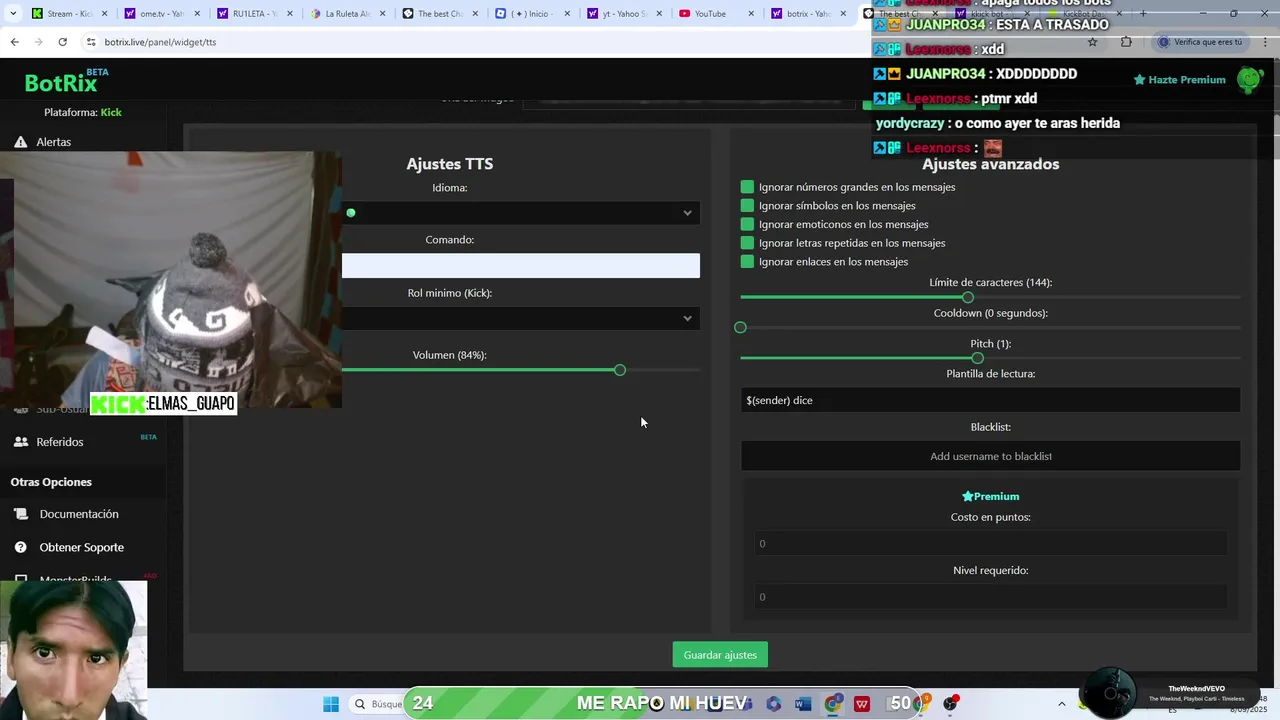Toggle Ignorar números grandes en los mensajes
The height and width of the screenshot is (720, 1280).
click(x=747, y=187)
